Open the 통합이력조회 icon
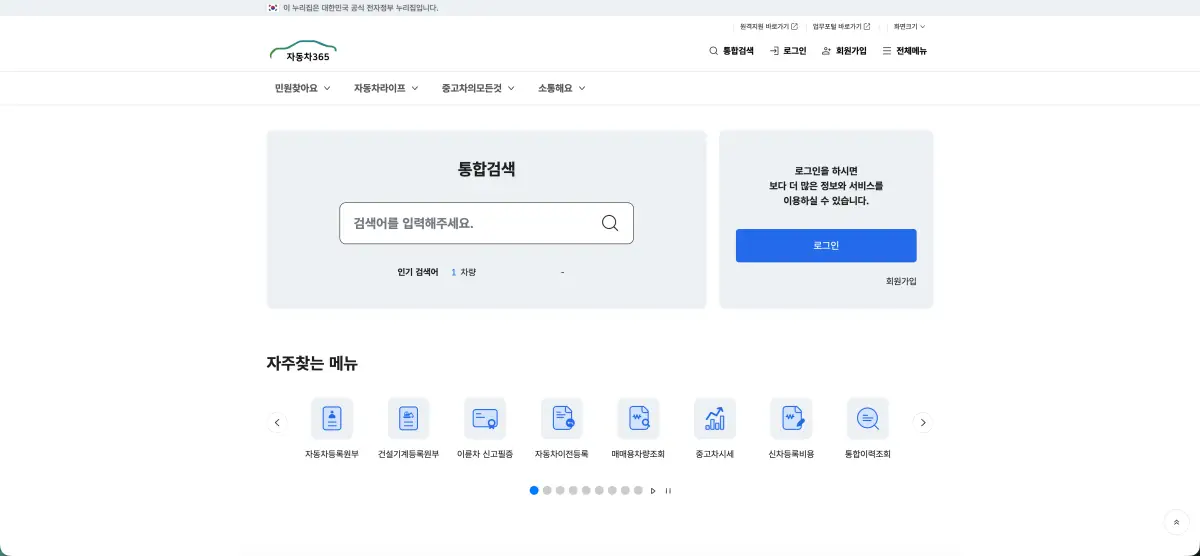This screenshot has width=1200, height=556. (x=867, y=419)
